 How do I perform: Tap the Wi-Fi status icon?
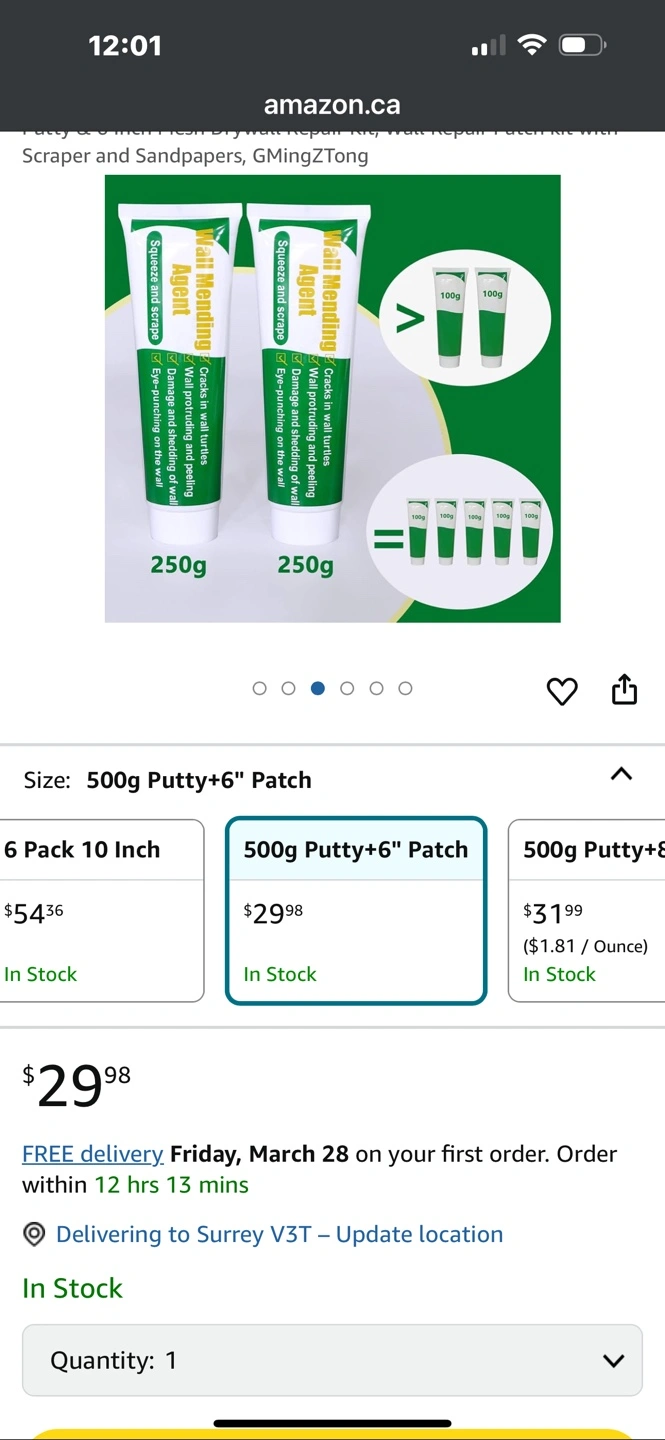533,45
